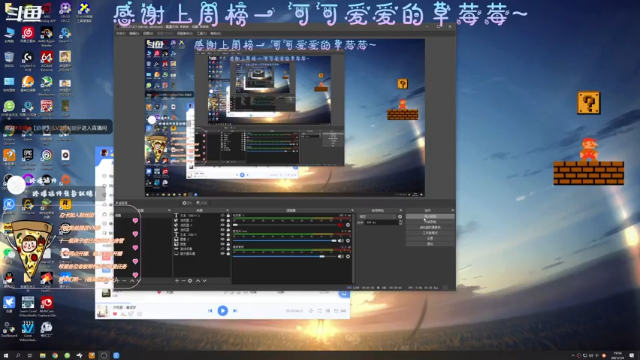Move selected source up in Sources panel
The image size is (640, 360).
(198, 280)
